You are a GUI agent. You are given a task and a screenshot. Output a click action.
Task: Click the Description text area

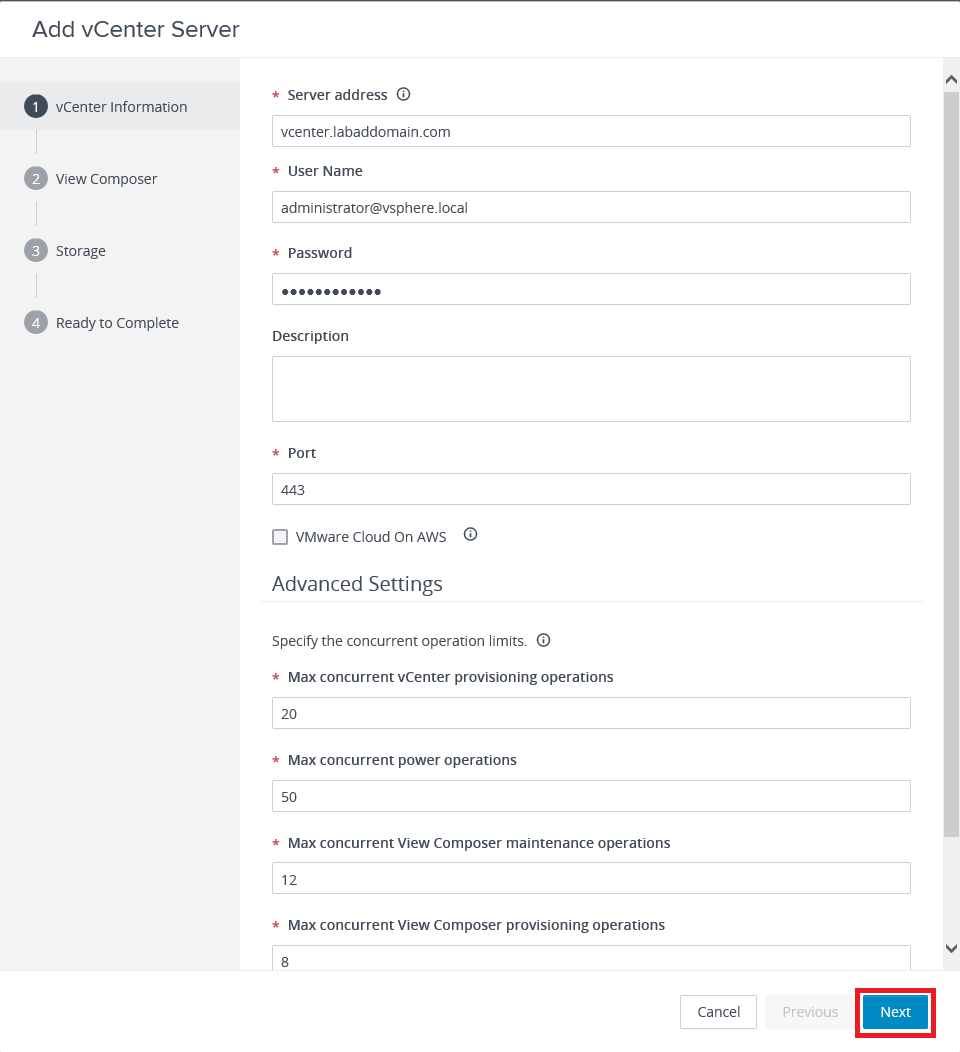(x=590, y=388)
